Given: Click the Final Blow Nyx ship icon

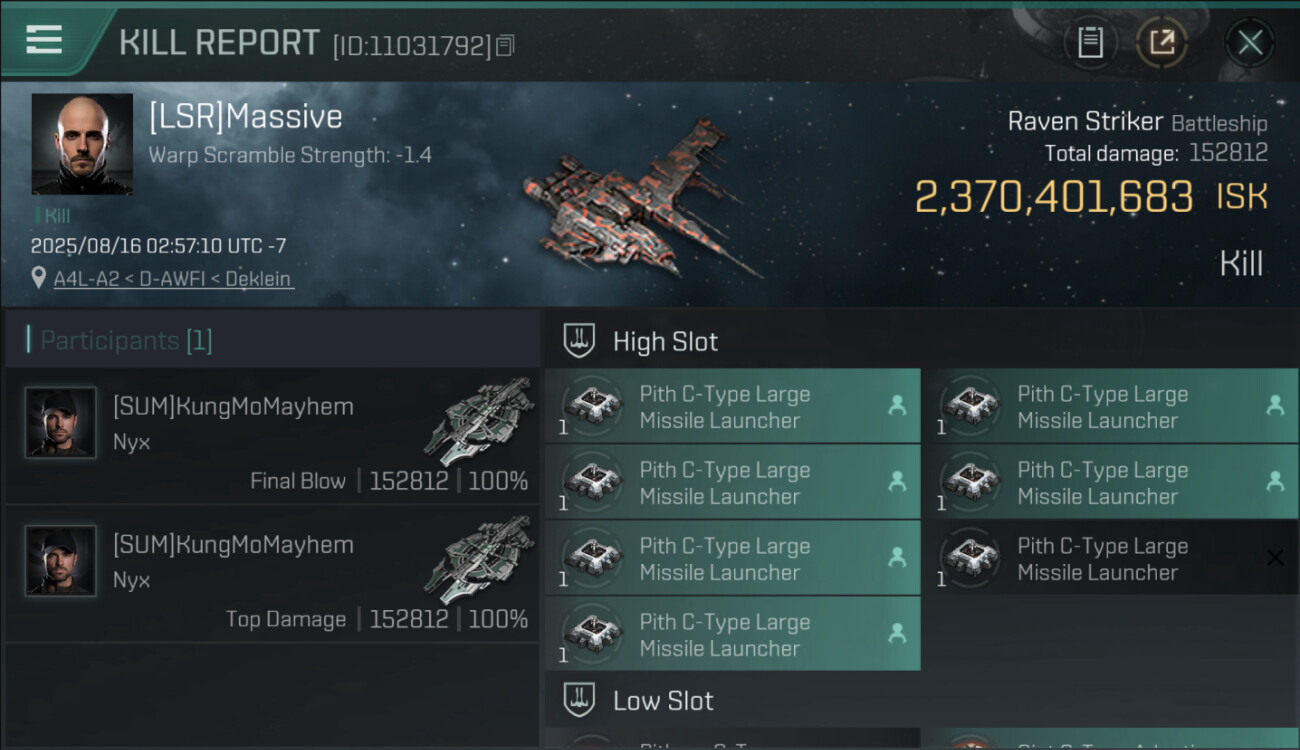Looking at the screenshot, I should (478, 420).
